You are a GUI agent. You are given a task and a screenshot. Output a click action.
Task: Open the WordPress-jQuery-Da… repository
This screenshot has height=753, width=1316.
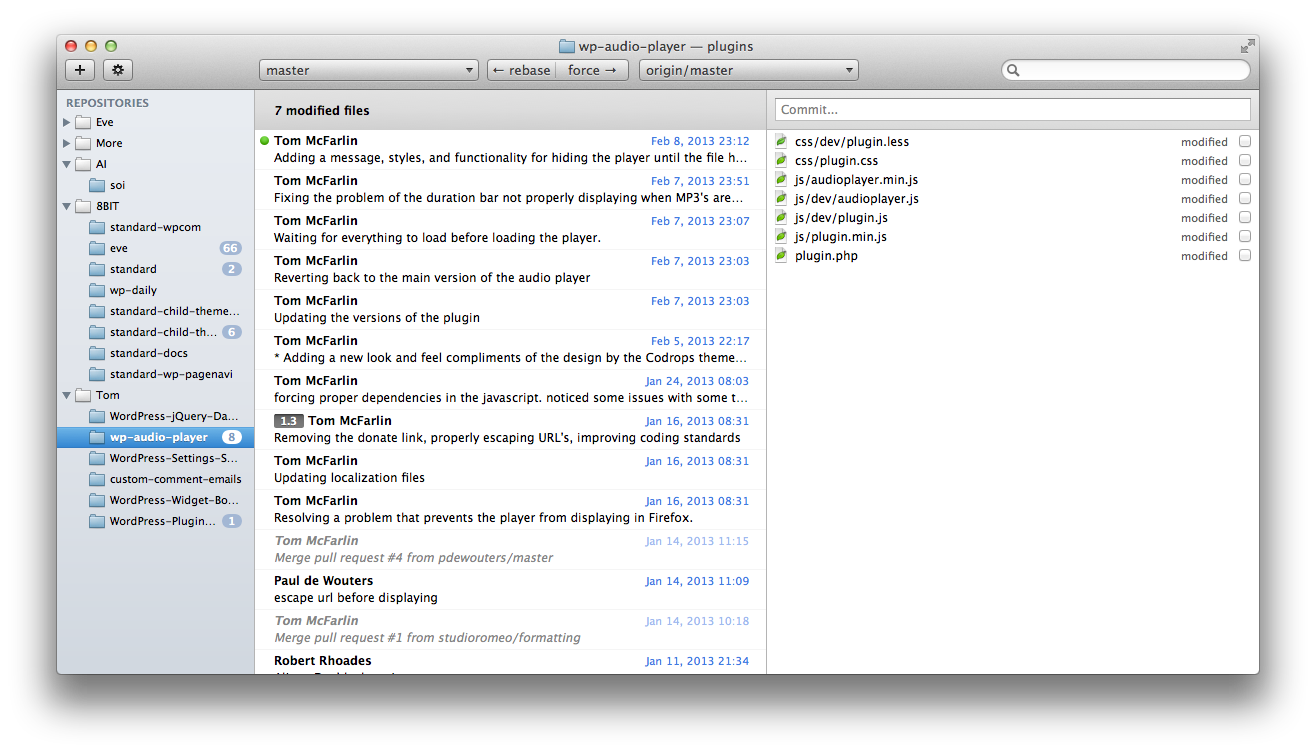[155, 416]
